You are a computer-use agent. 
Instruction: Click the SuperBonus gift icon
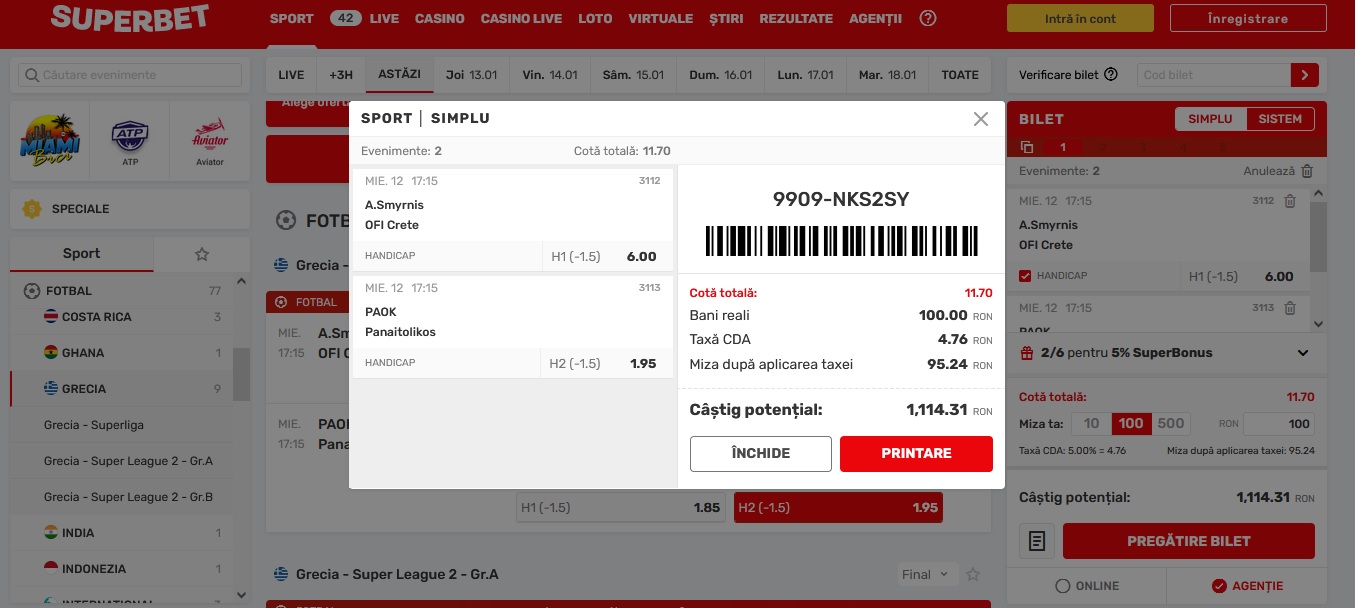click(1027, 353)
